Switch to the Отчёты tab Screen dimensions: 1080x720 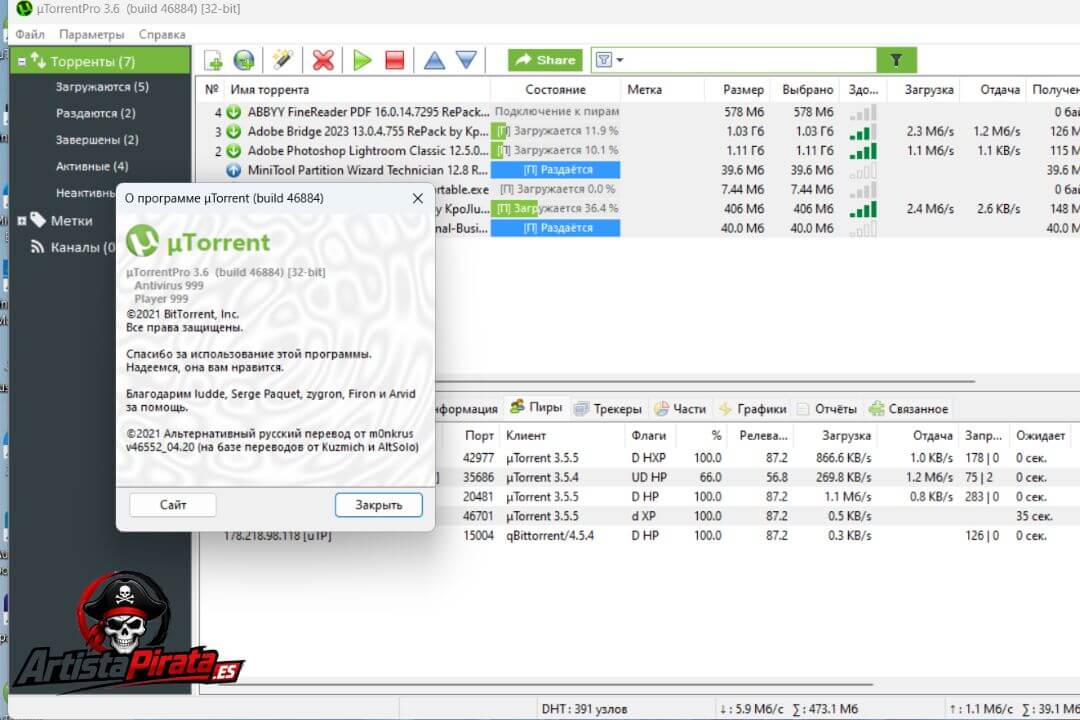coord(827,409)
